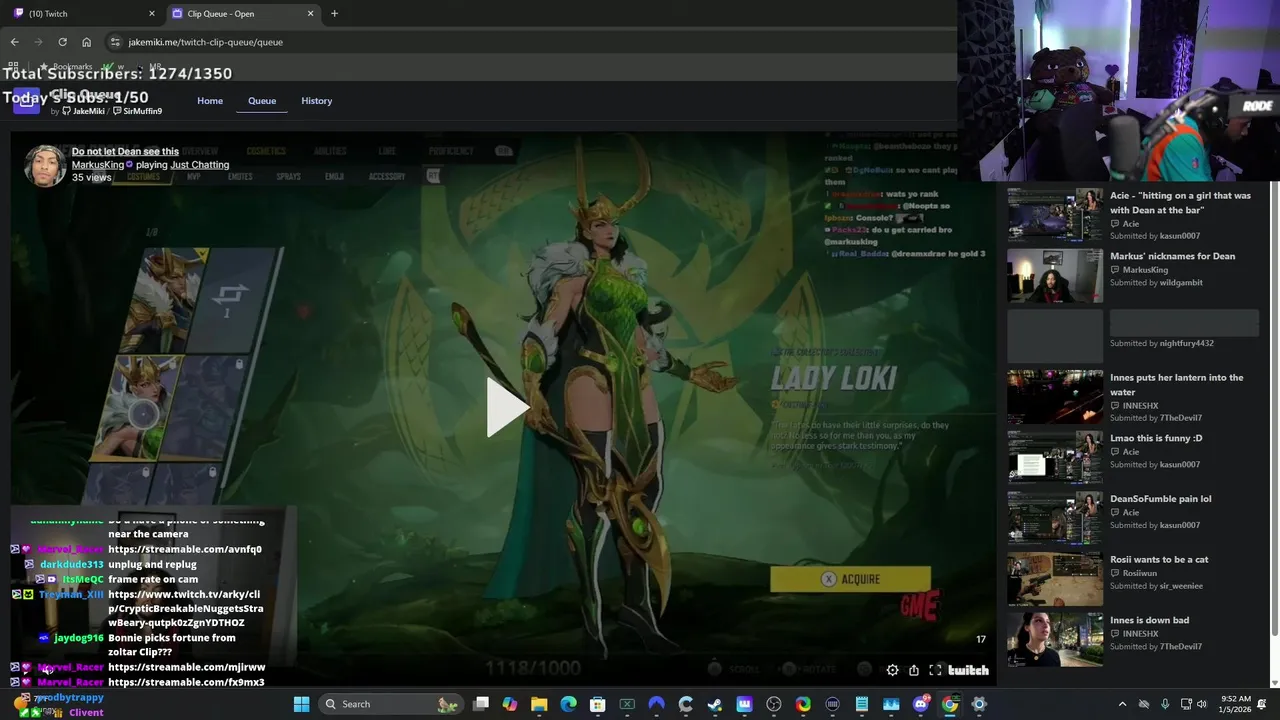Open queued clip 'hitting on a girl' thumbnail
The height and width of the screenshot is (720, 1280).
1055,215
